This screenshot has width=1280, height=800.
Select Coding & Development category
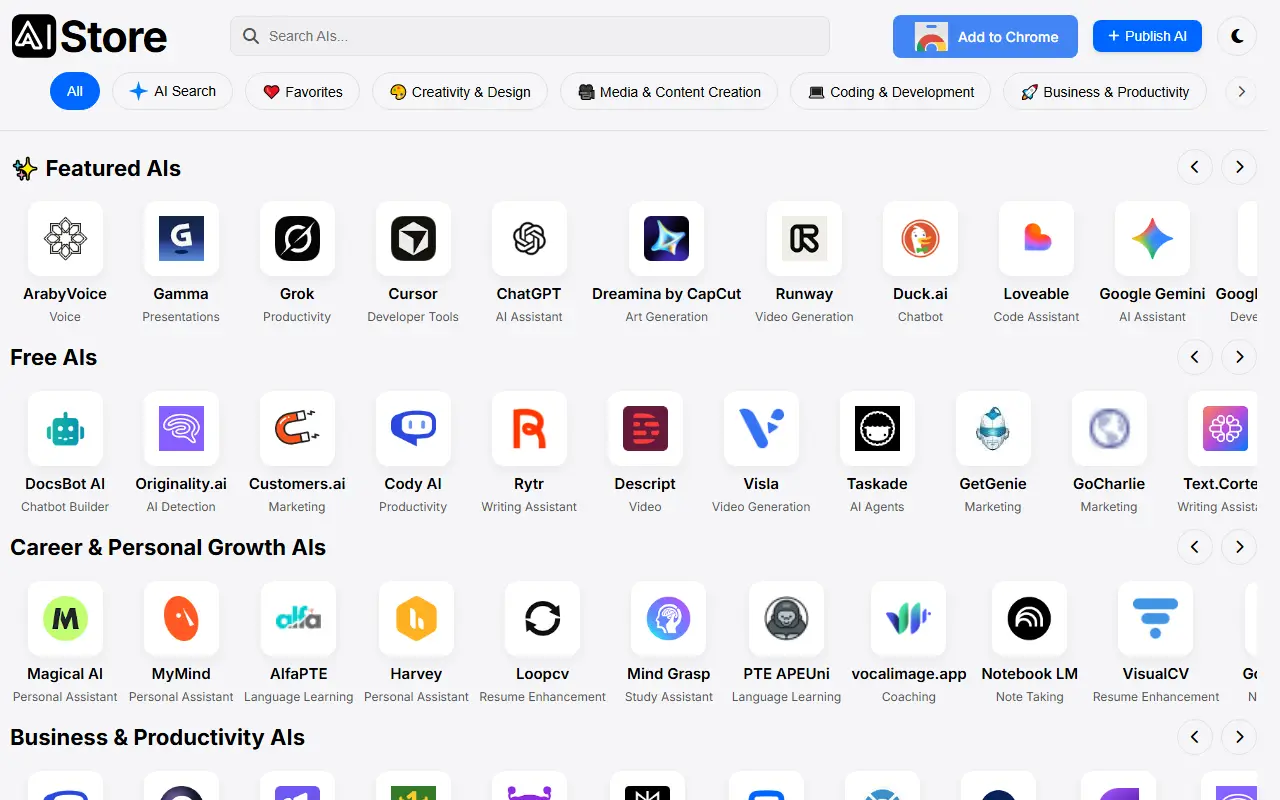pos(890,91)
